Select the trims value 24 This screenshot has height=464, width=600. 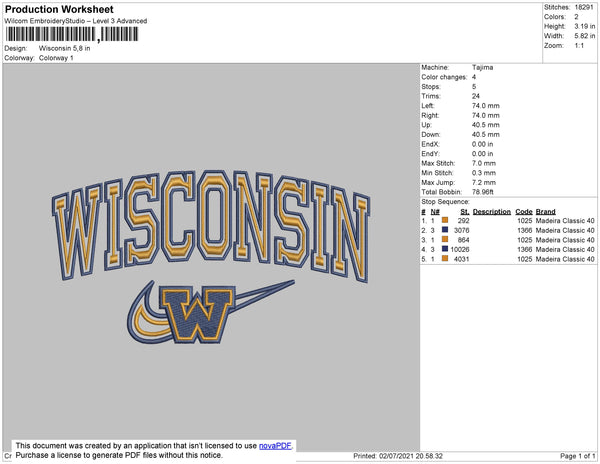tap(476, 96)
